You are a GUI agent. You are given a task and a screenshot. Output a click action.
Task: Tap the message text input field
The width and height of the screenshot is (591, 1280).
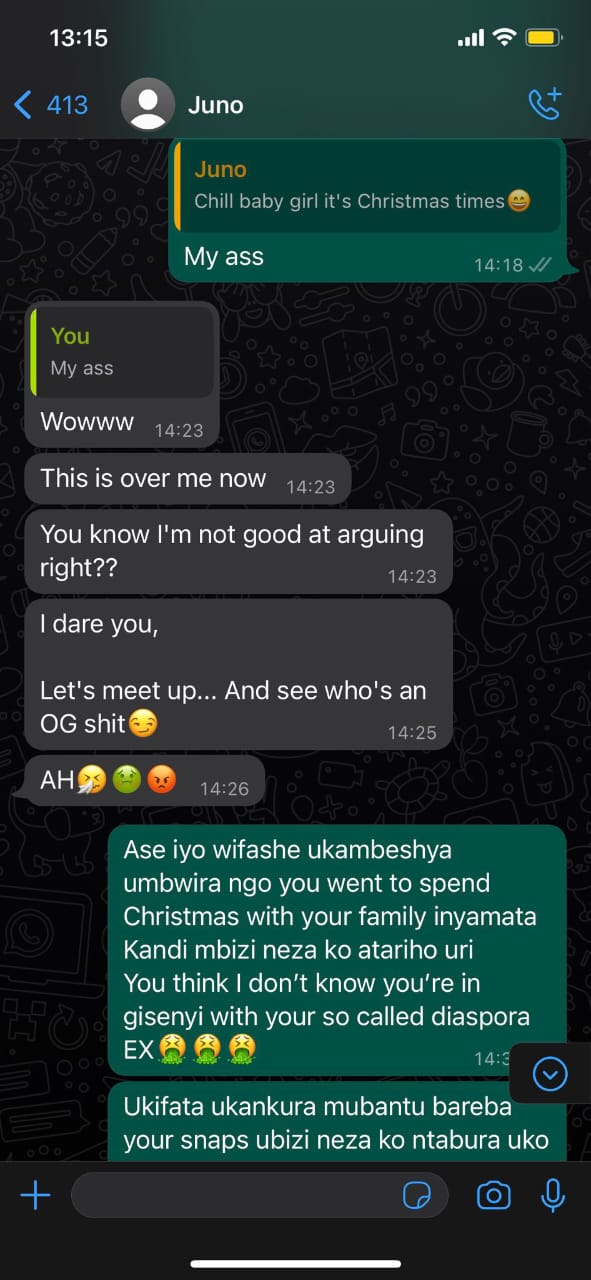coord(260,1195)
